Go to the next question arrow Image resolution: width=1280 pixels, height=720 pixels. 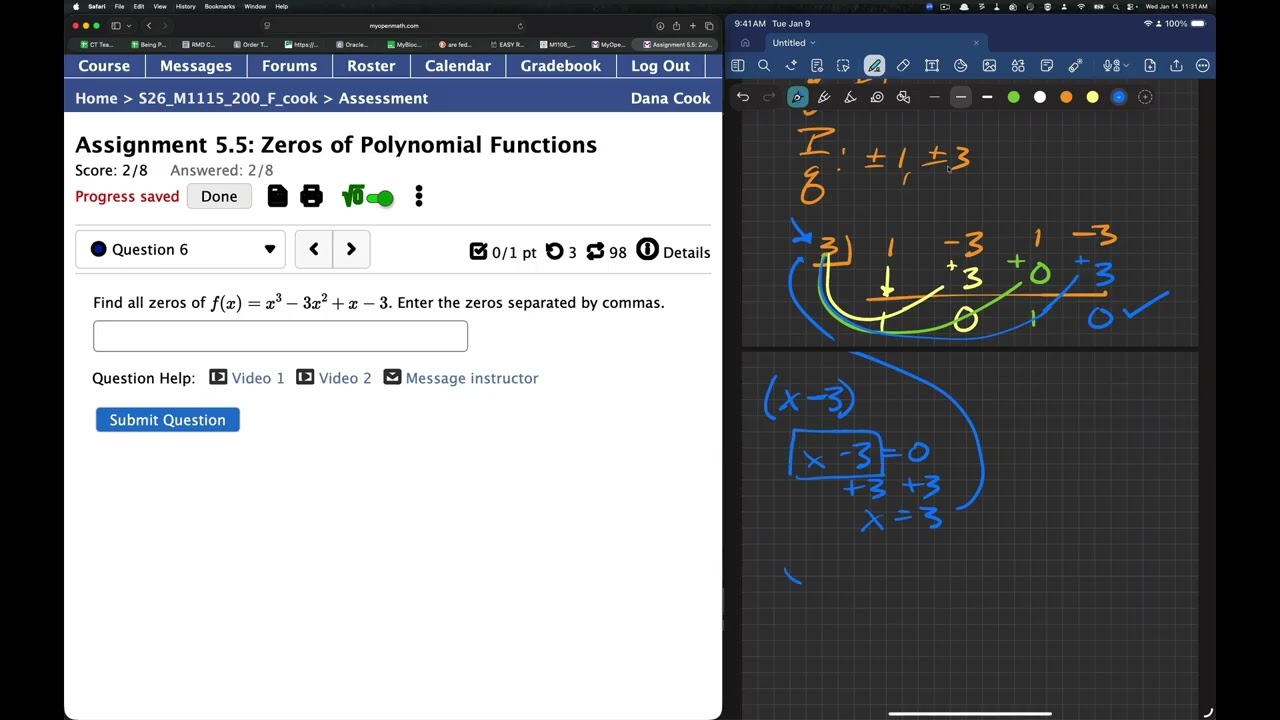click(351, 250)
